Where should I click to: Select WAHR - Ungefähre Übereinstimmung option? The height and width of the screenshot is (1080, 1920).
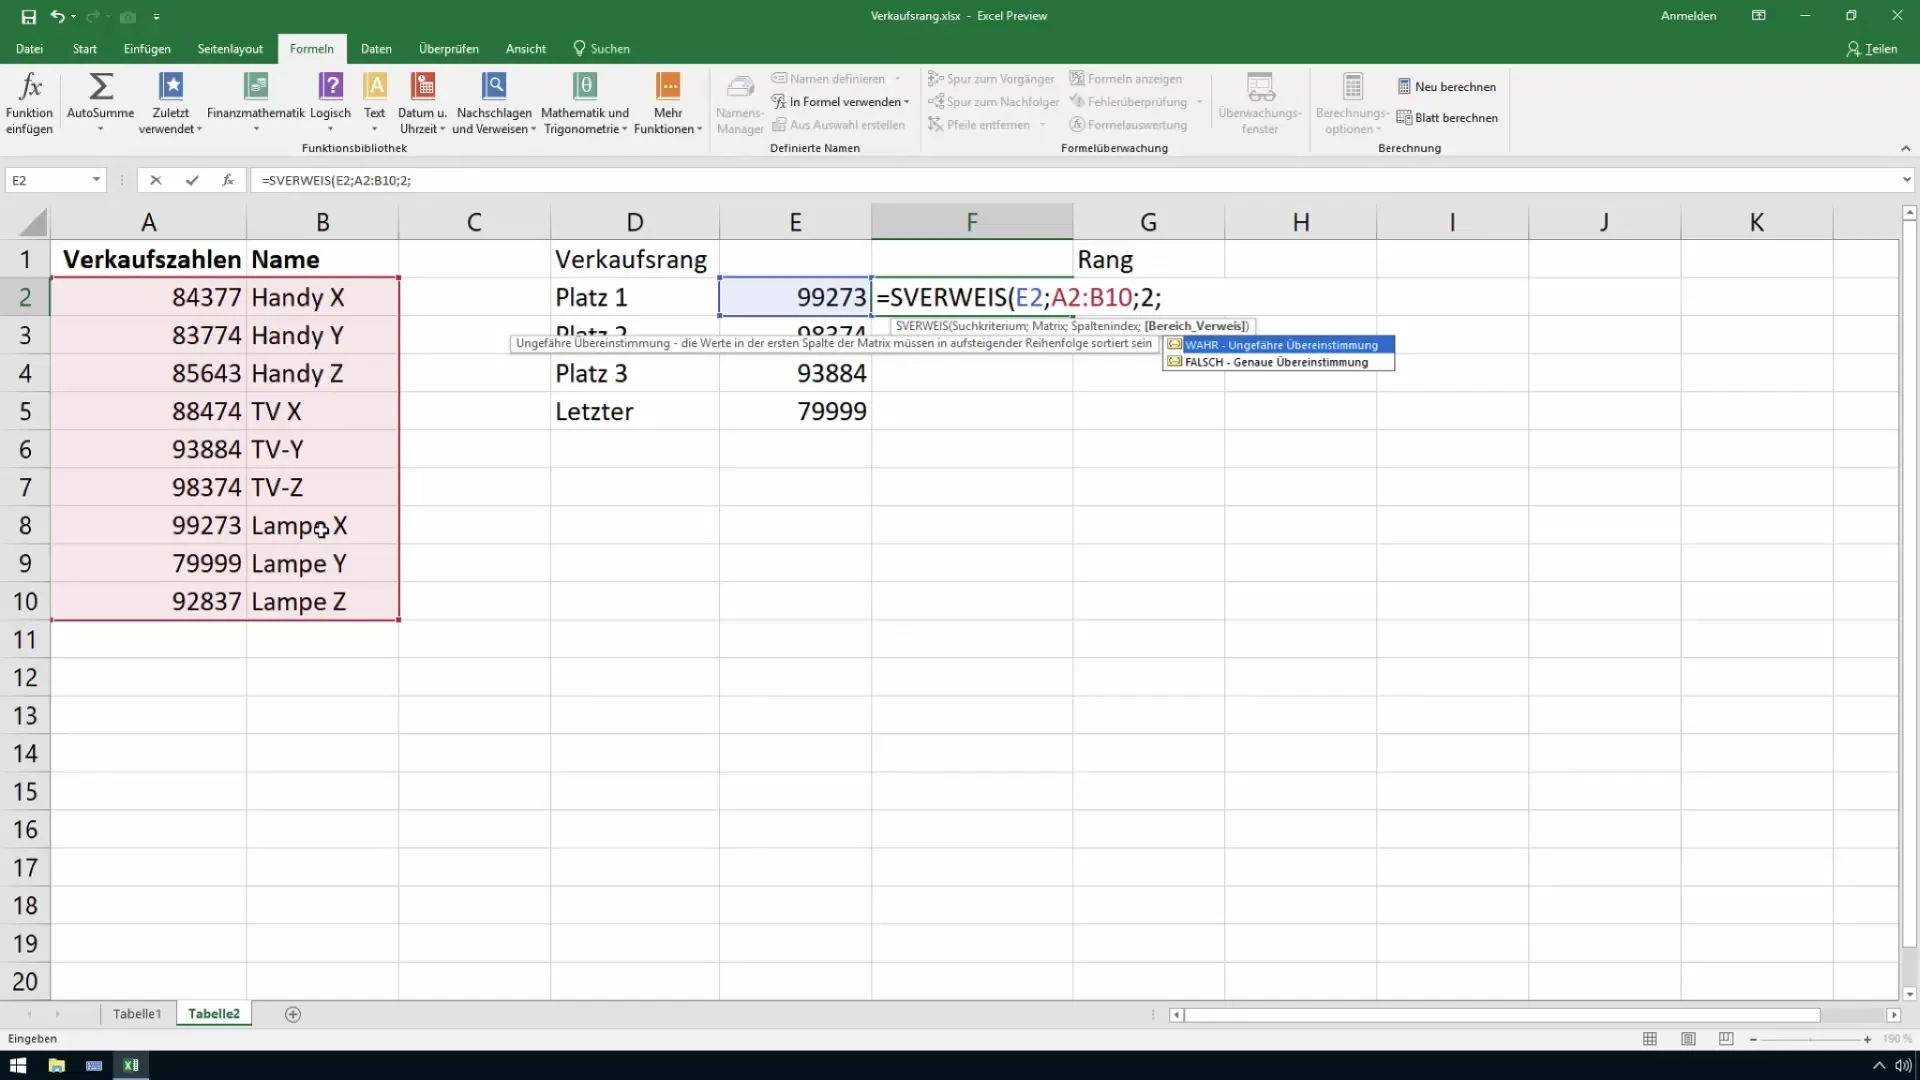click(x=1280, y=345)
